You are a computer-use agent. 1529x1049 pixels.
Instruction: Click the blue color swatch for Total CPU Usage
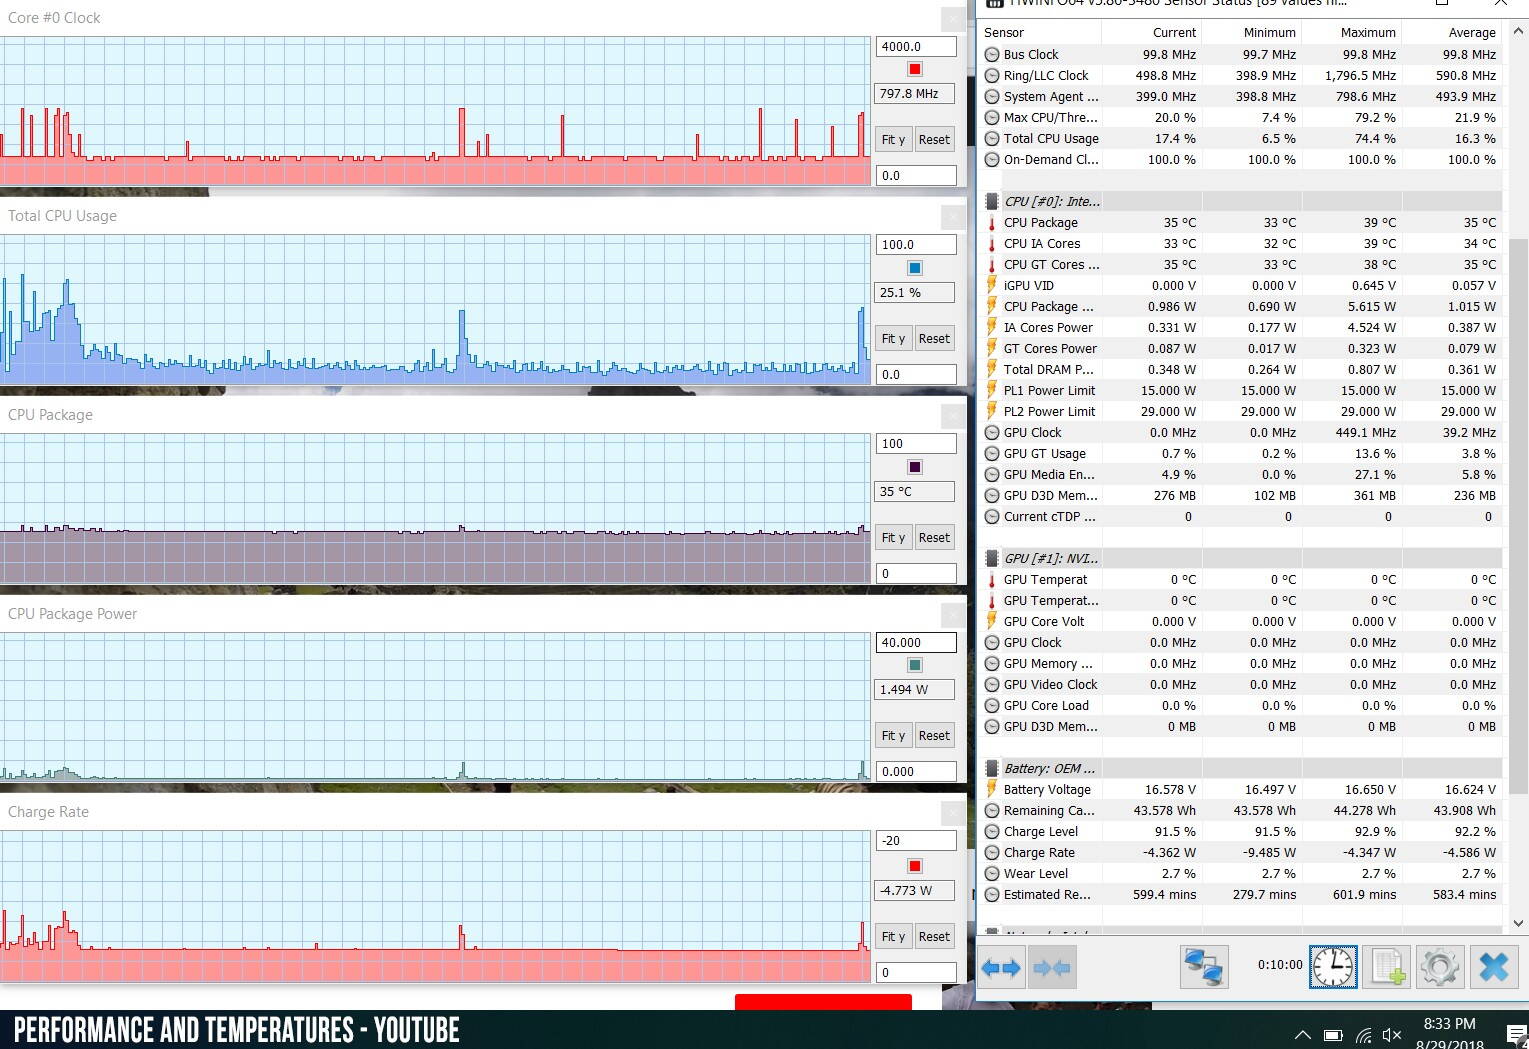click(914, 268)
